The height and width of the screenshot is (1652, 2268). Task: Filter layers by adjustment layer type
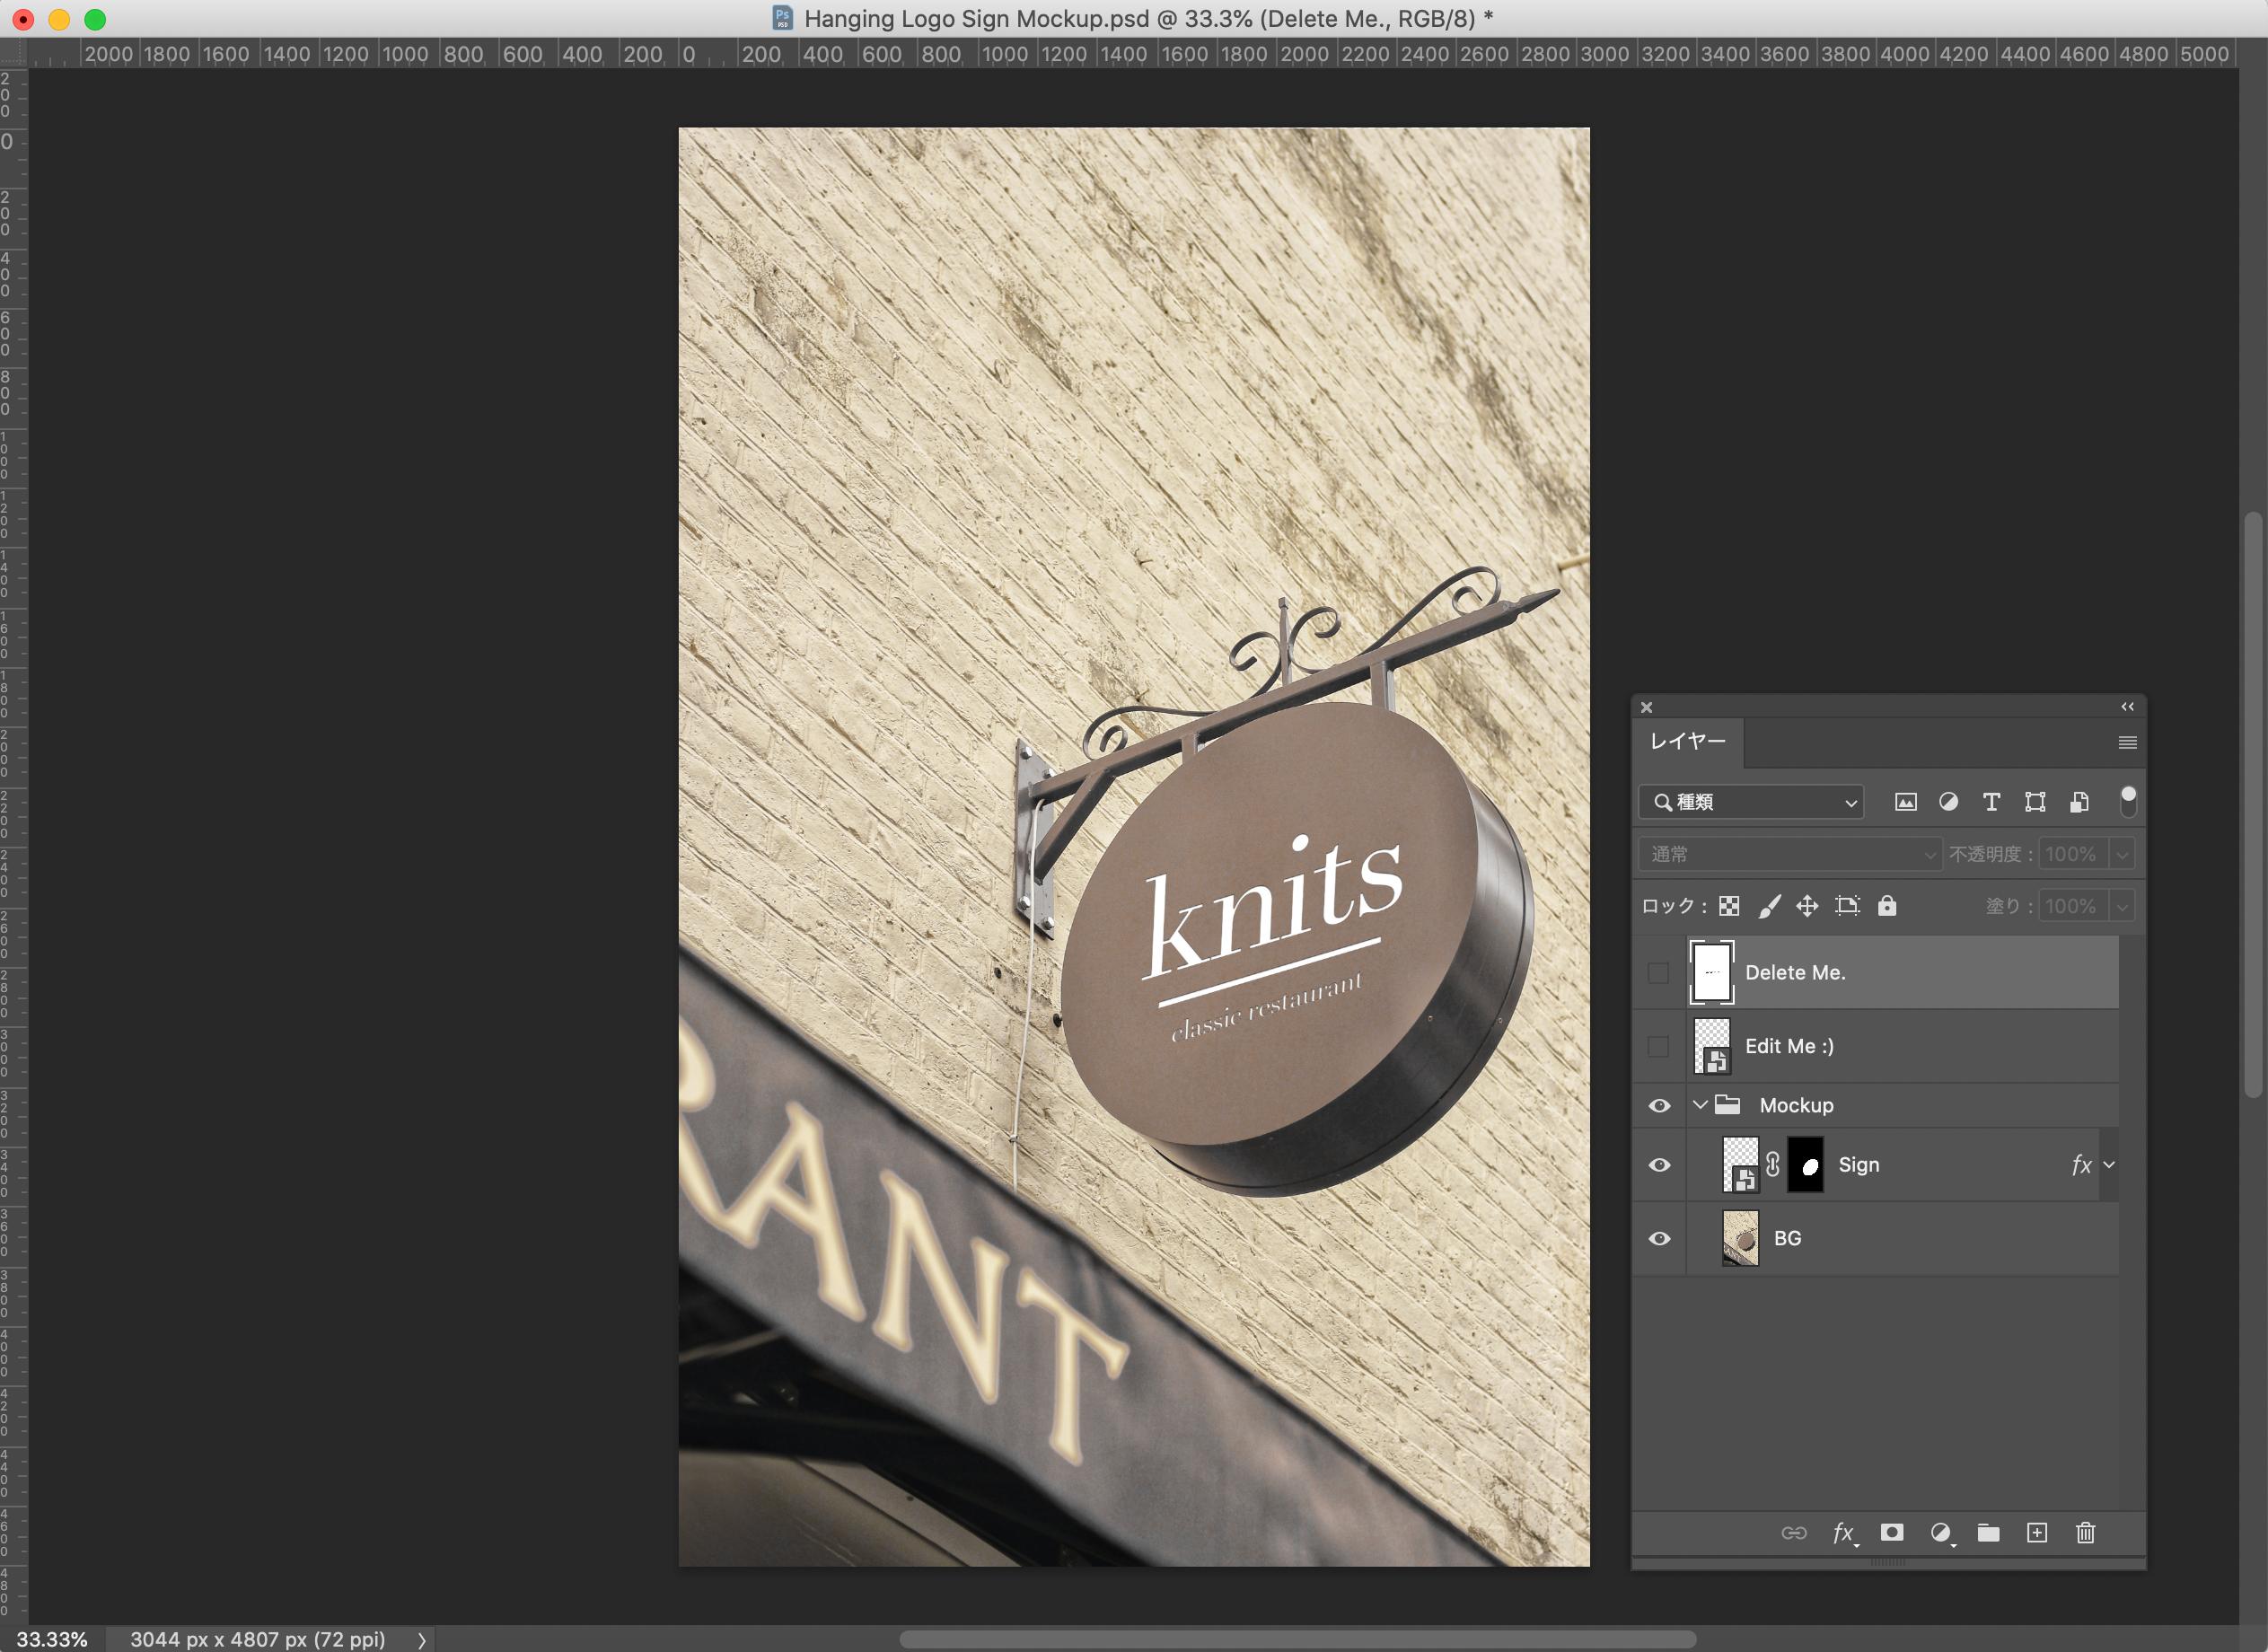point(1948,802)
